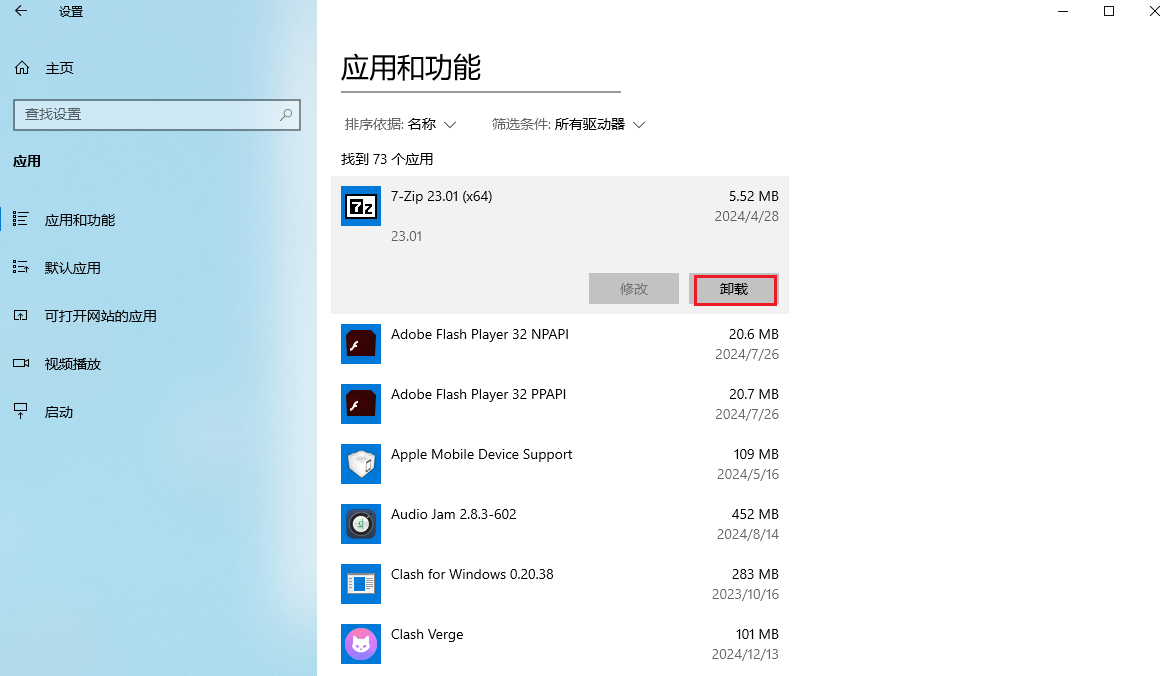Click the 修改 button for 7-Zip
The height and width of the screenshot is (676, 1171).
point(634,289)
